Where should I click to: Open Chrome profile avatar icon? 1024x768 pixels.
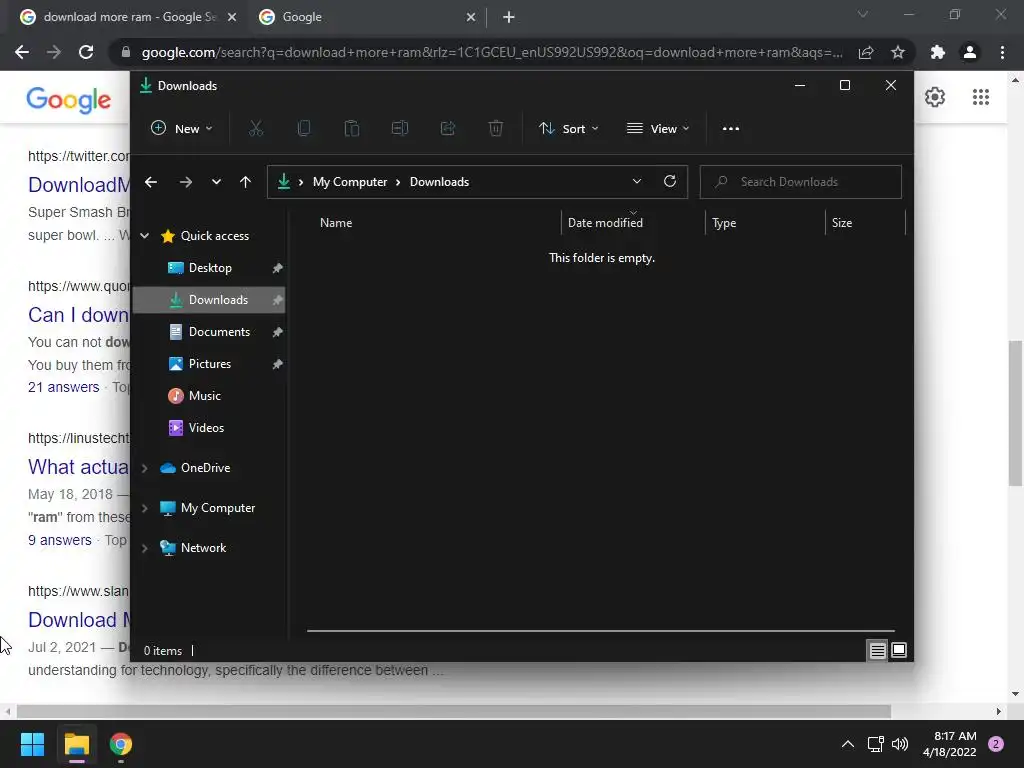pyautogui.click(x=970, y=52)
